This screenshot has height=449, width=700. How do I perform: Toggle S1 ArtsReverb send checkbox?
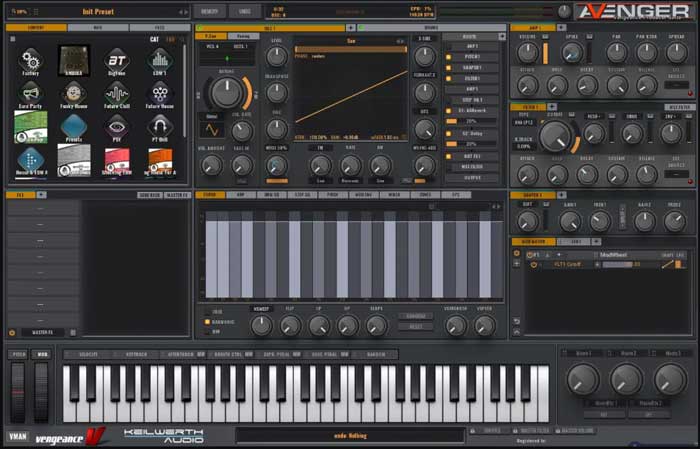(x=448, y=111)
